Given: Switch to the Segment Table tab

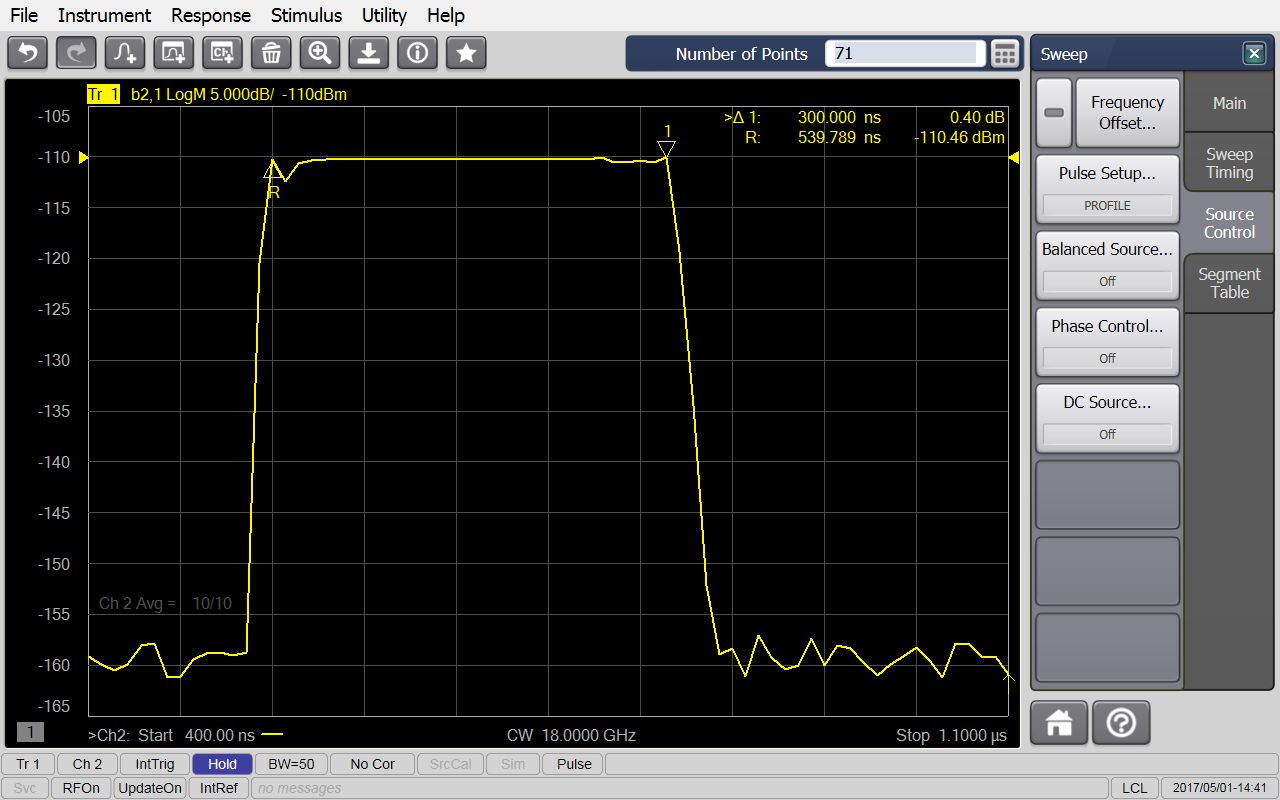Looking at the screenshot, I should coord(1228,283).
